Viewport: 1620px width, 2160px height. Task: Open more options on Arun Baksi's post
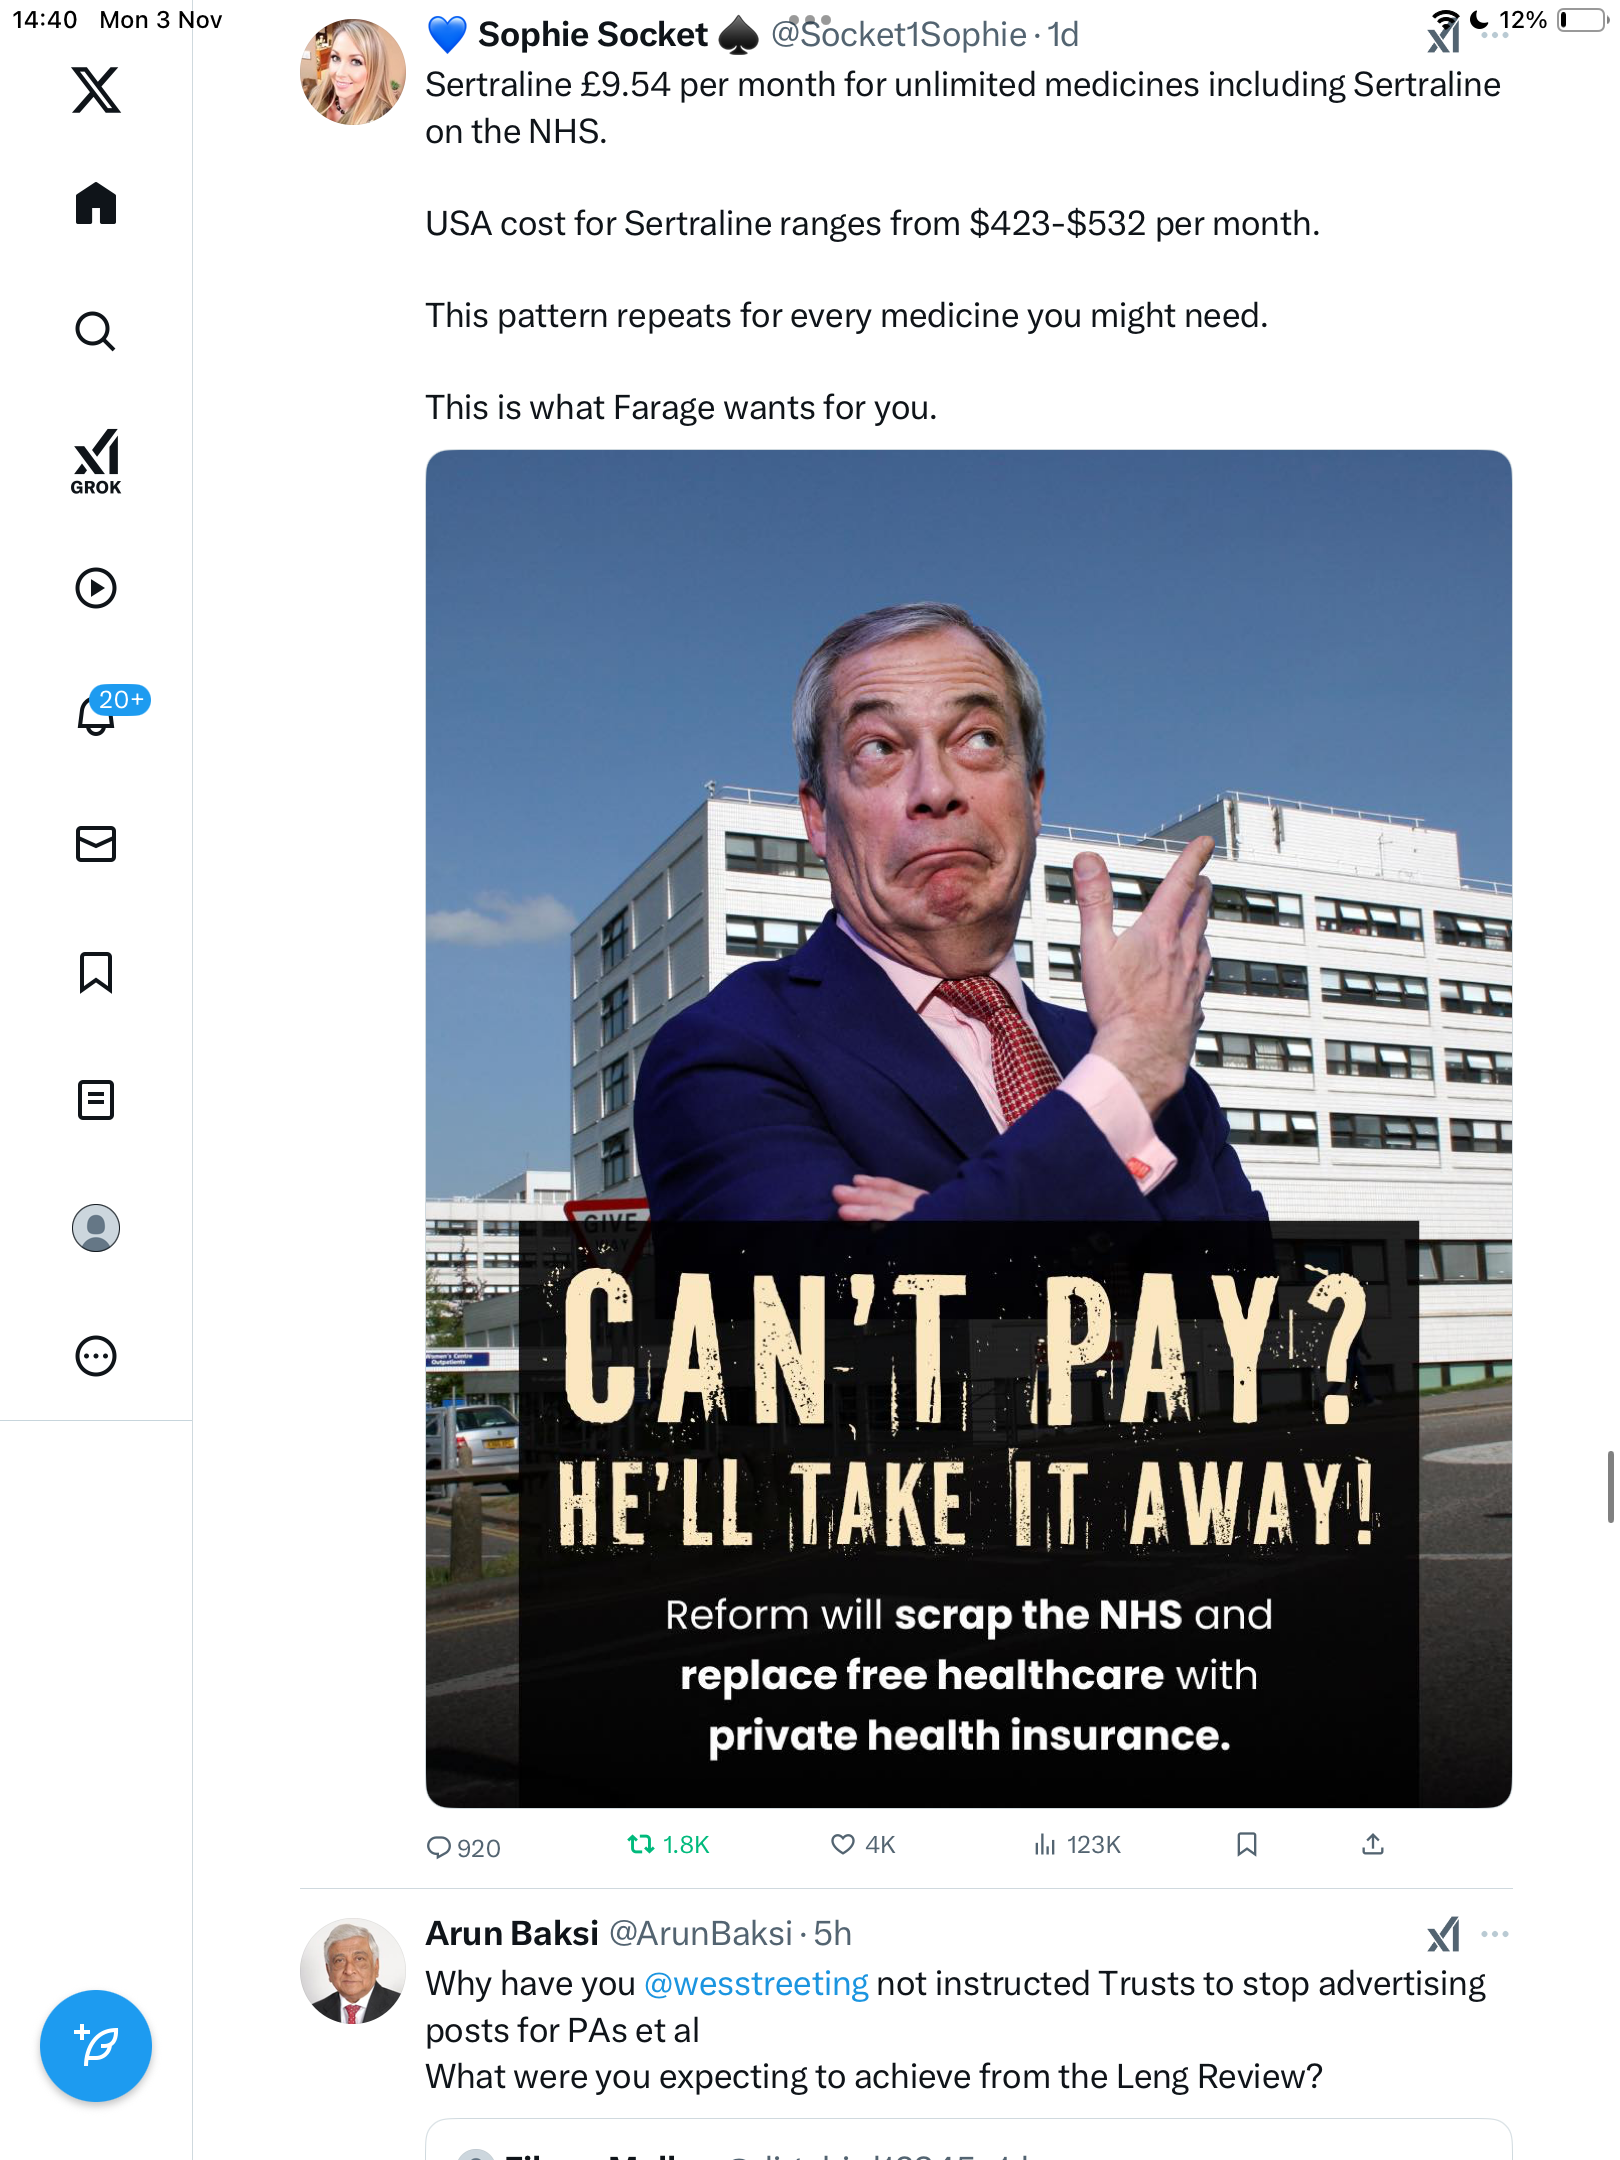(x=1495, y=1934)
